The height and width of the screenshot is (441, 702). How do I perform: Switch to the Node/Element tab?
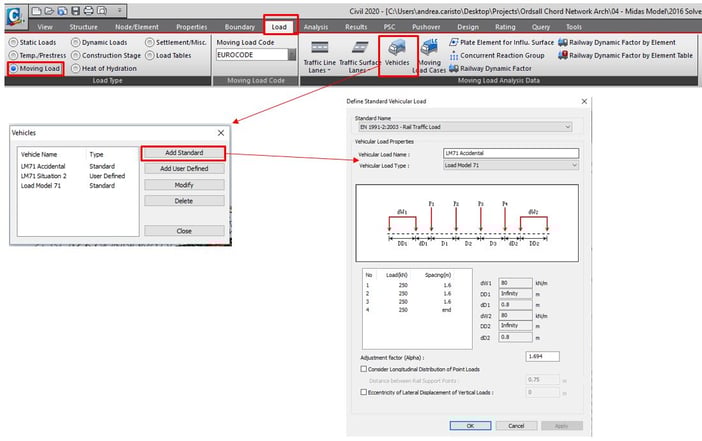[x=137, y=27]
